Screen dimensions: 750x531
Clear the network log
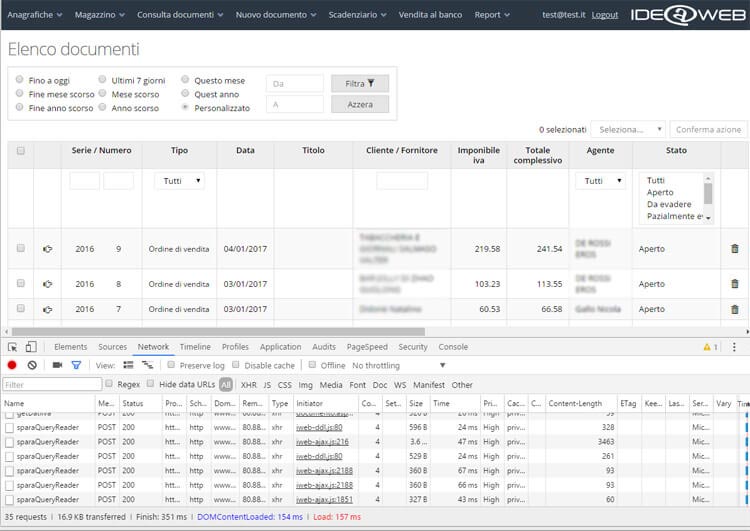click(32, 365)
